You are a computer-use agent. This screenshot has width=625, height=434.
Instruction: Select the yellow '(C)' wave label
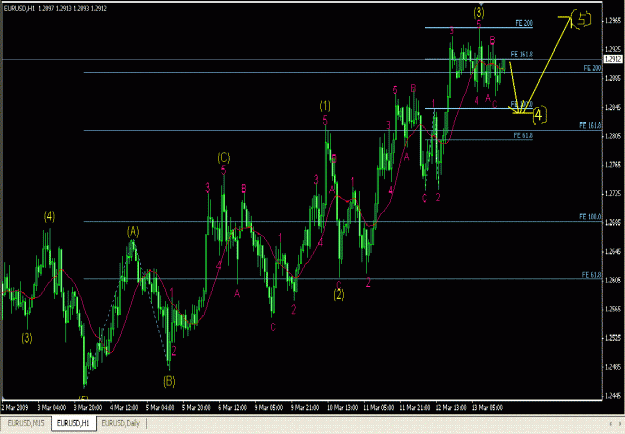coord(224,158)
